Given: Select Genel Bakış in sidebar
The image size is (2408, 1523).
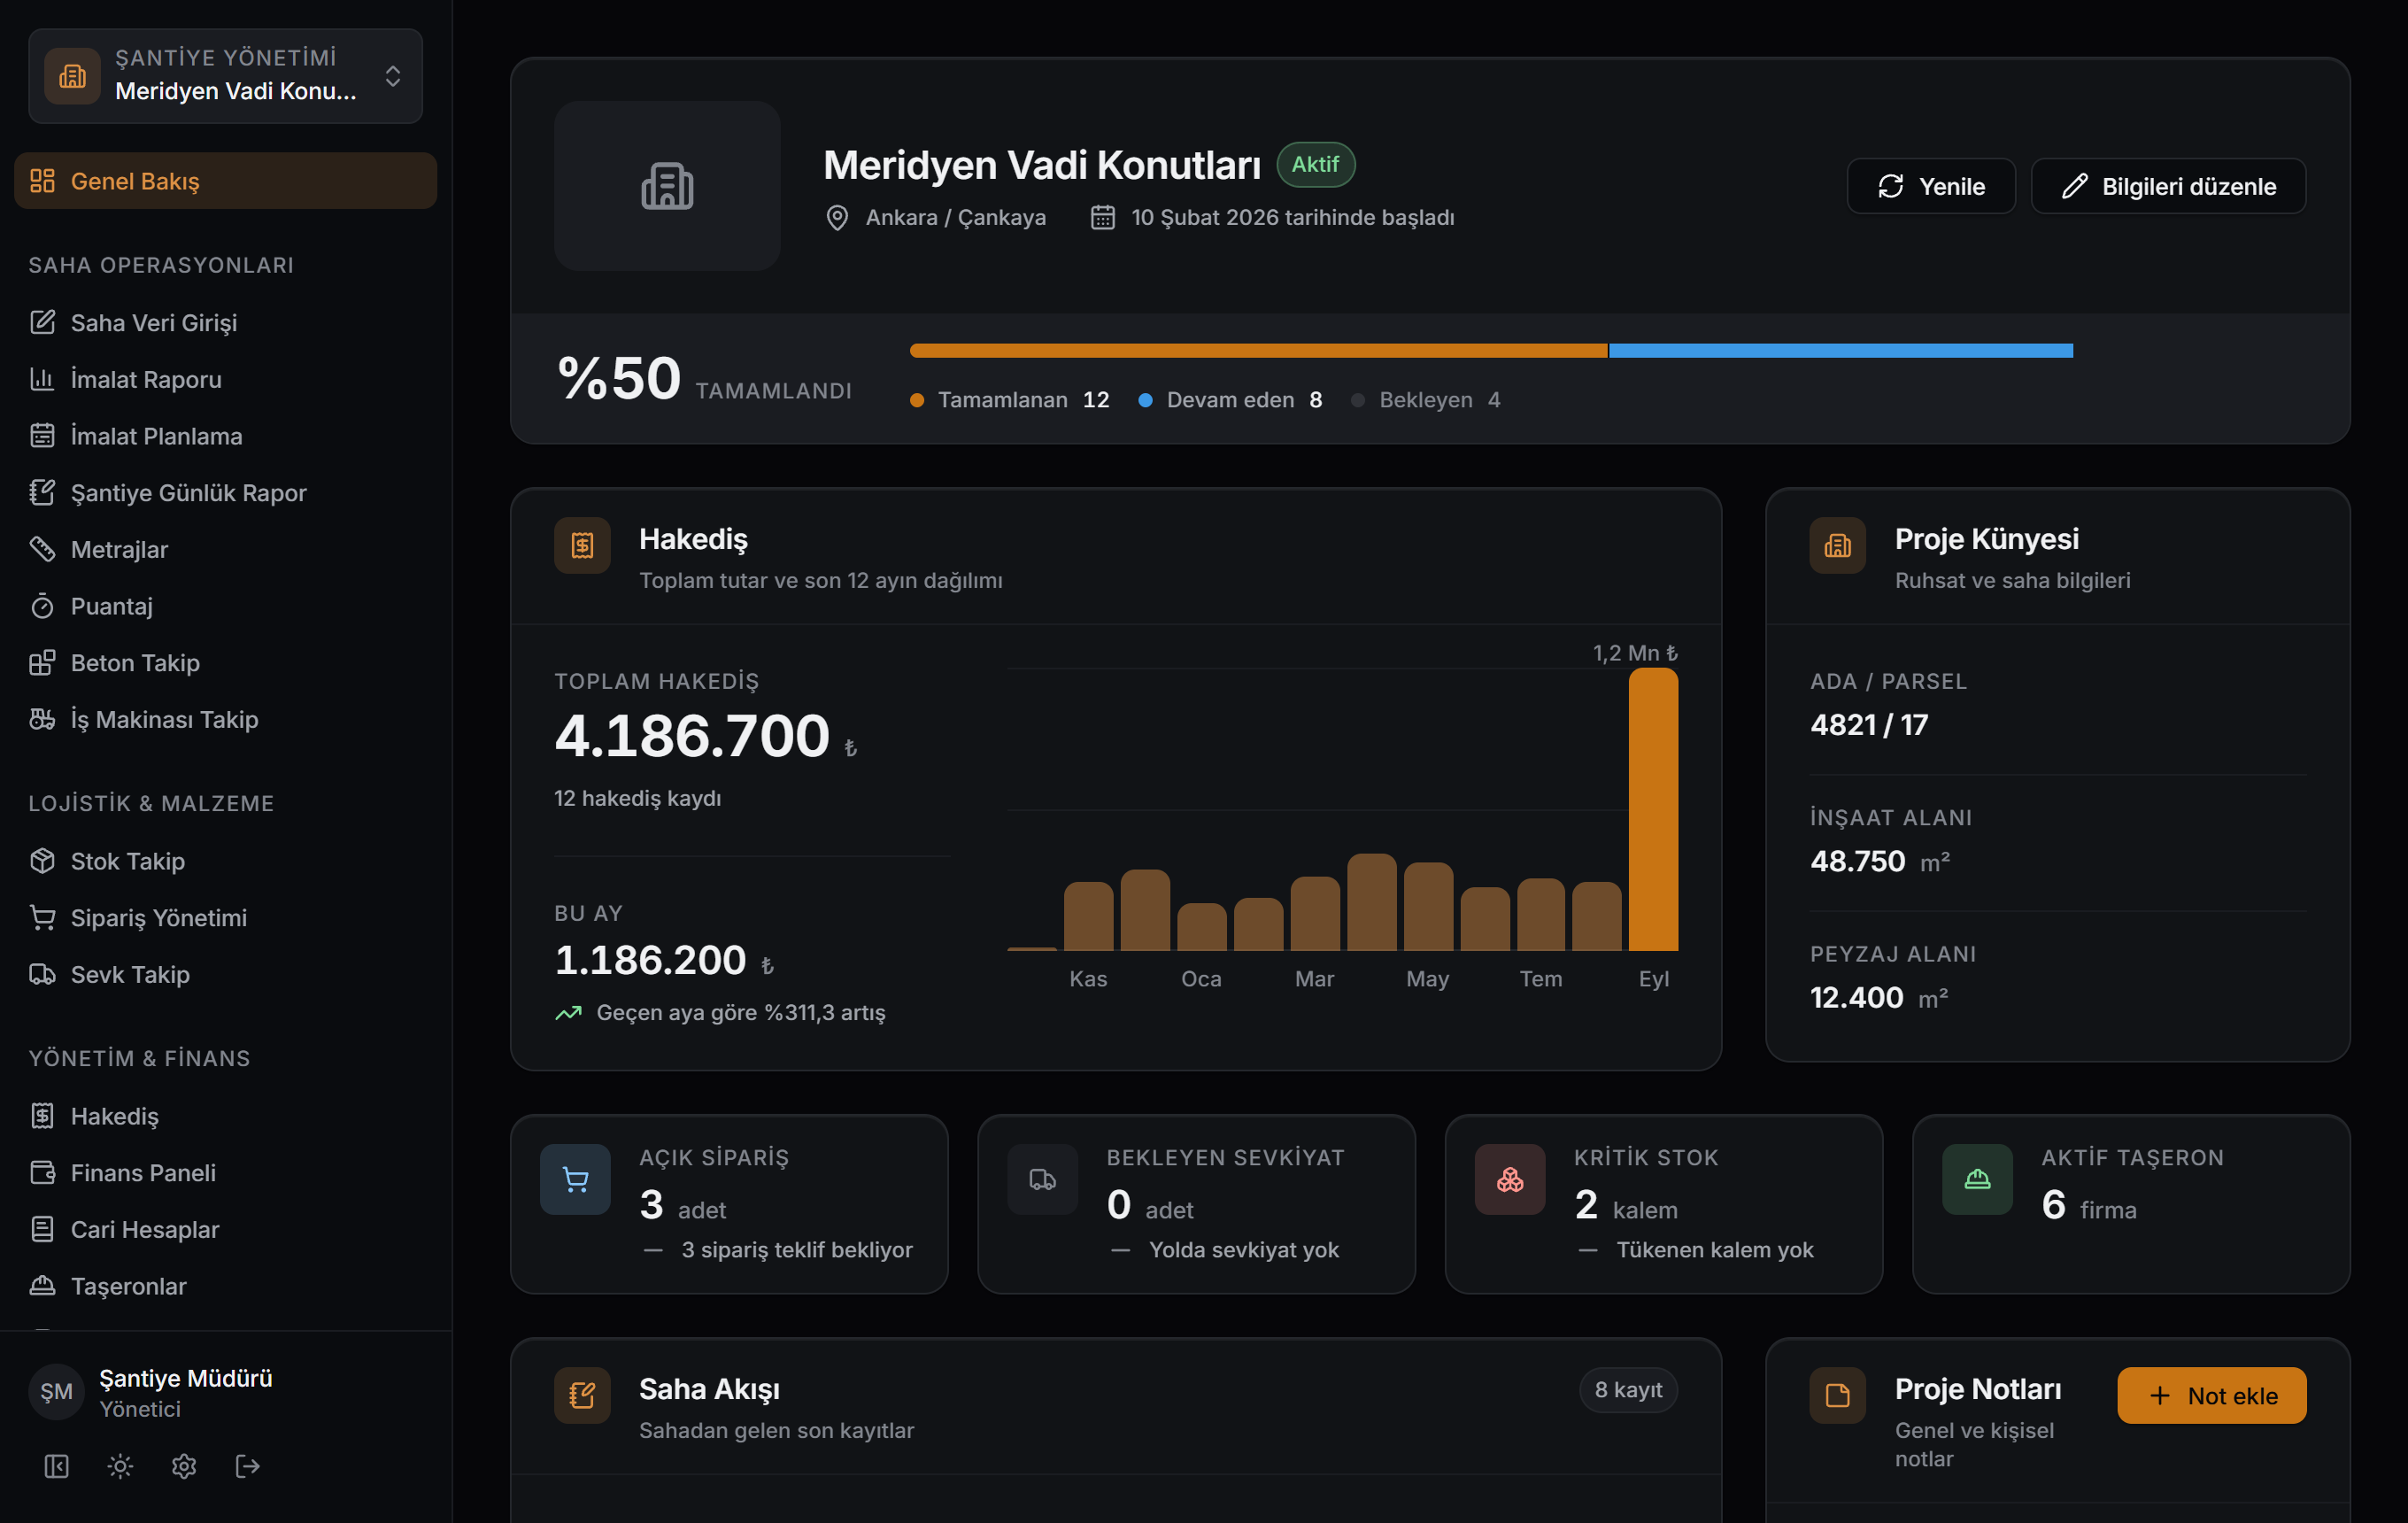Looking at the screenshot, I should 225,181.
